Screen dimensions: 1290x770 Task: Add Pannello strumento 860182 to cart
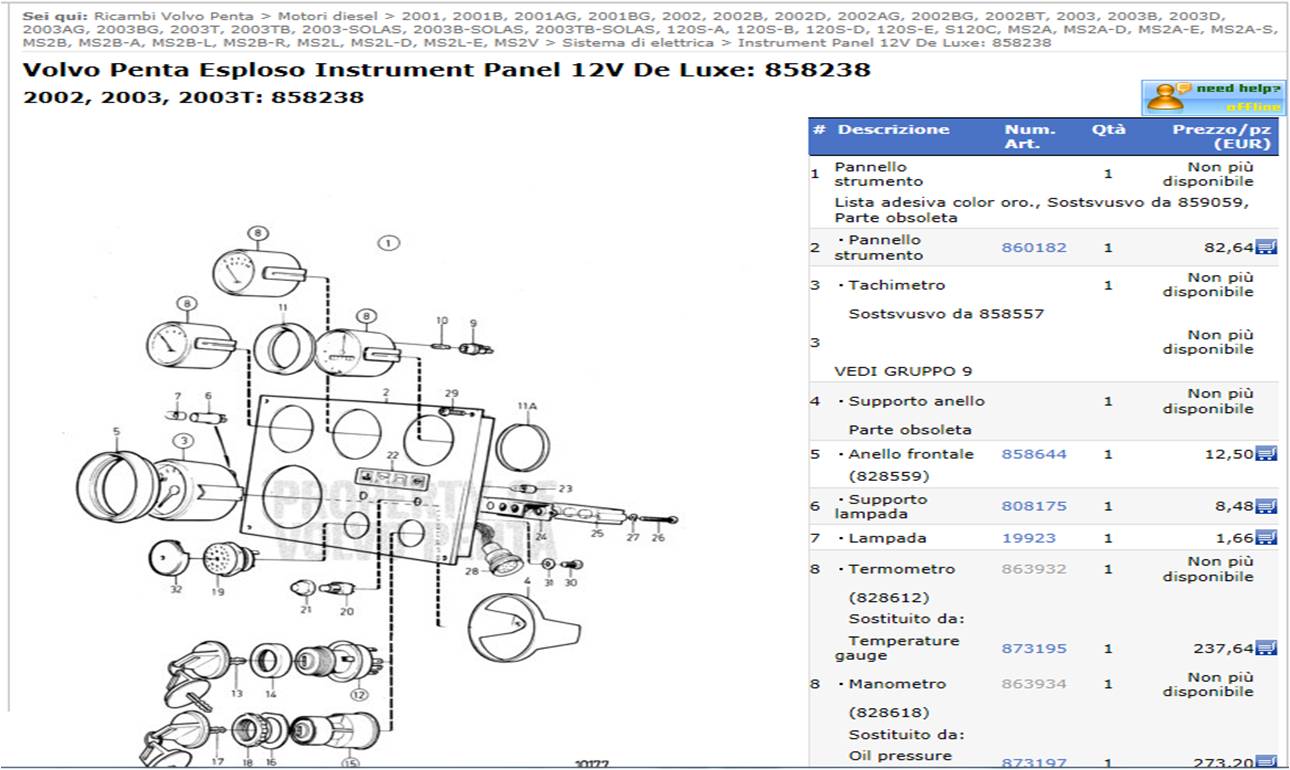click(x=1266, y=247)
